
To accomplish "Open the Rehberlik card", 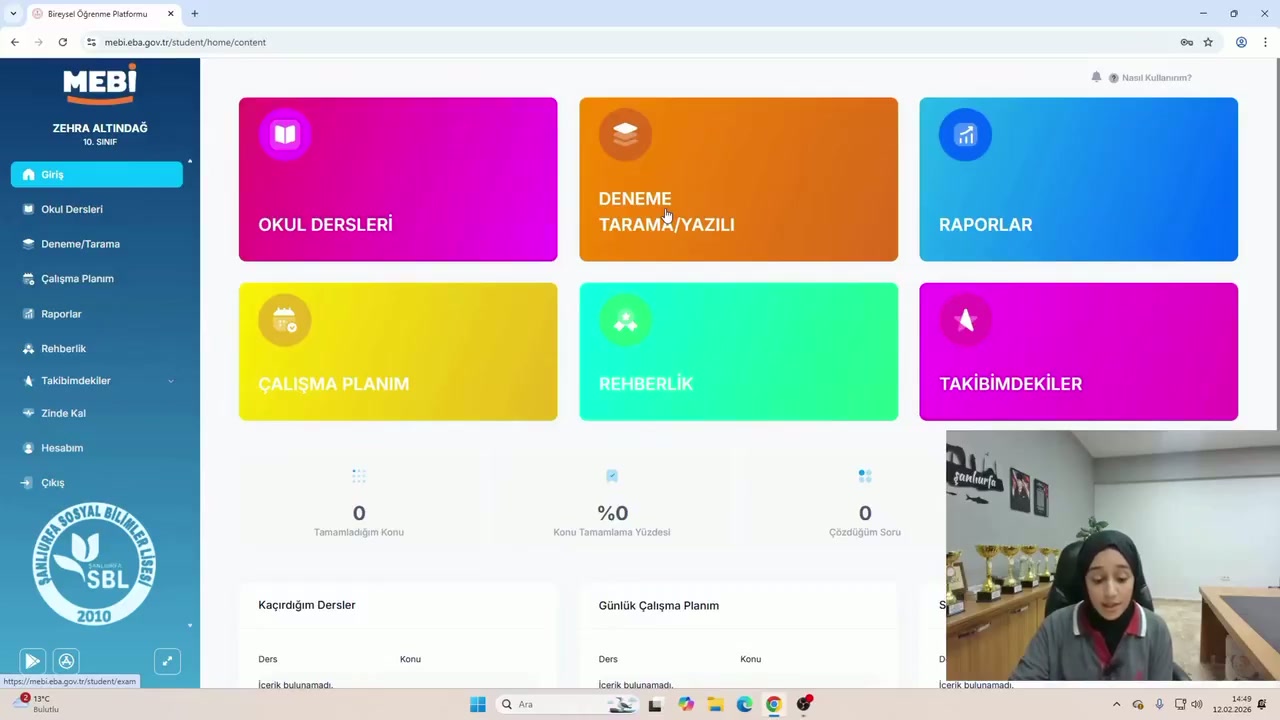I will click(738, 352).
